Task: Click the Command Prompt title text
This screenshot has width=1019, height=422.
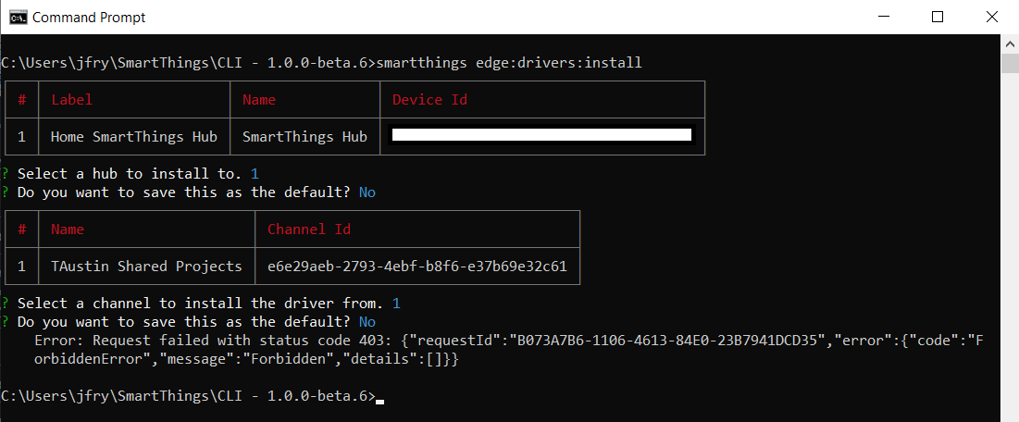Action: [89, 18]
